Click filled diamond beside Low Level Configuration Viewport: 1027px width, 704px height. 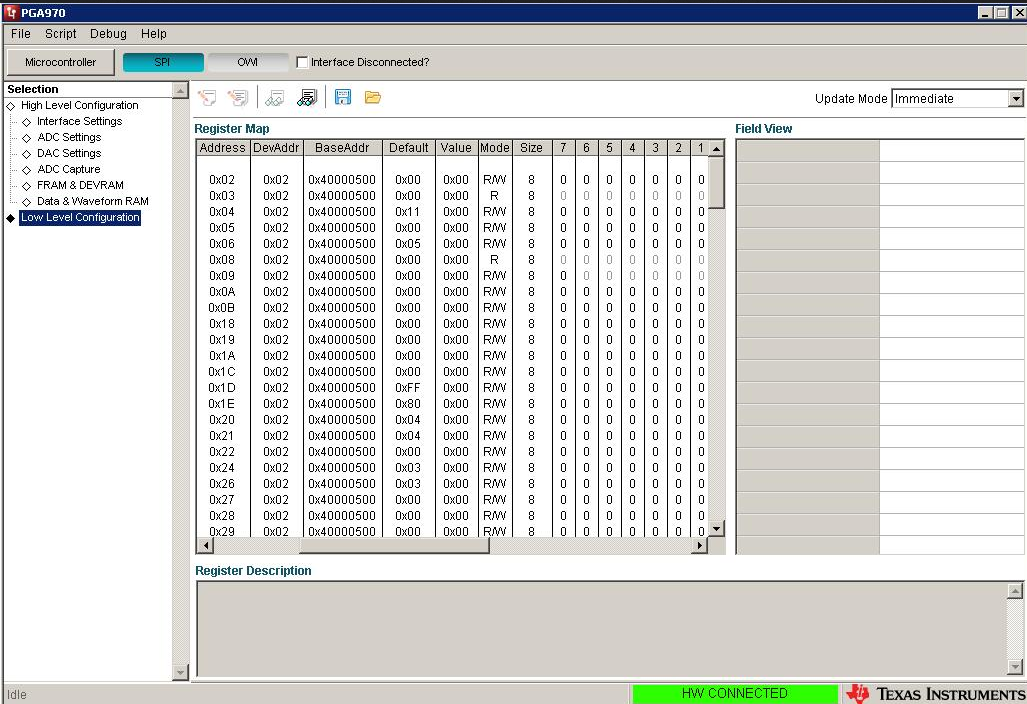[10, 218]
